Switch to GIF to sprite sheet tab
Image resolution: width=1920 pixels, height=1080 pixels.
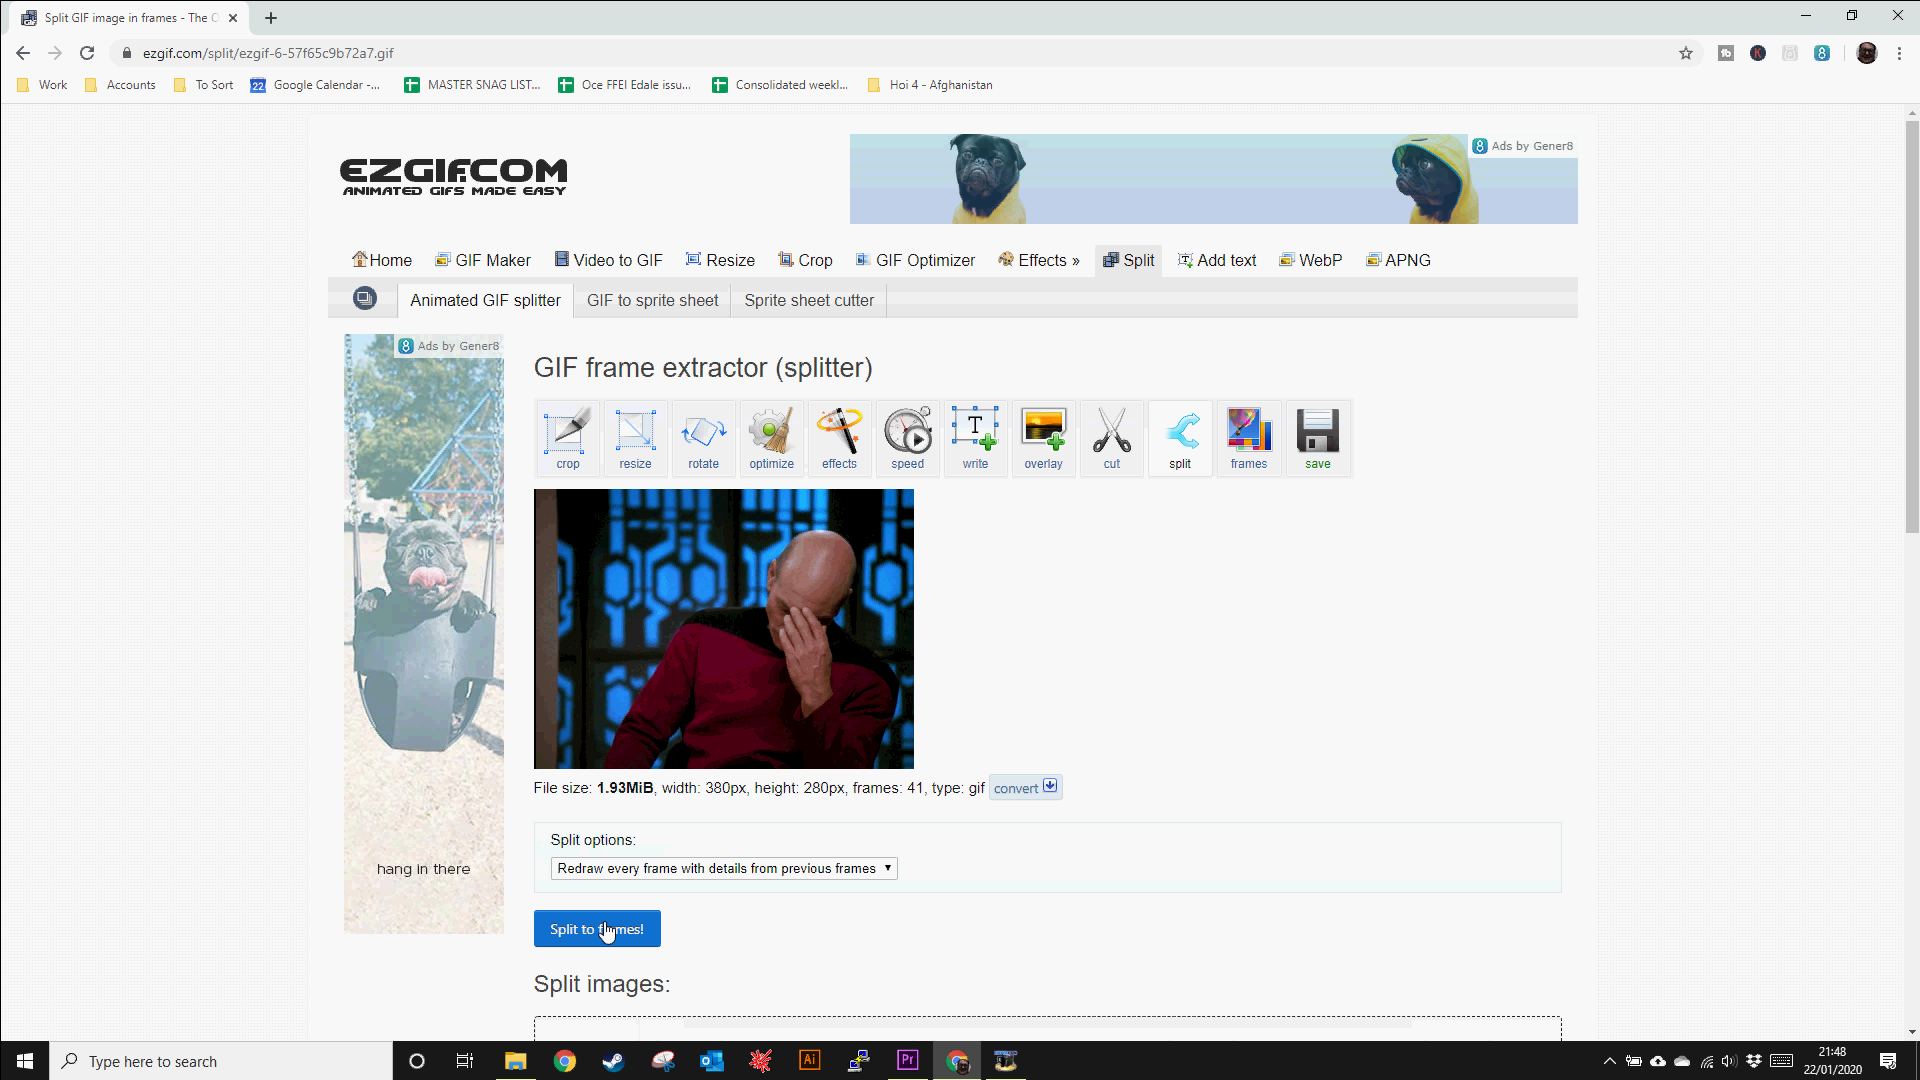point(652,300)
